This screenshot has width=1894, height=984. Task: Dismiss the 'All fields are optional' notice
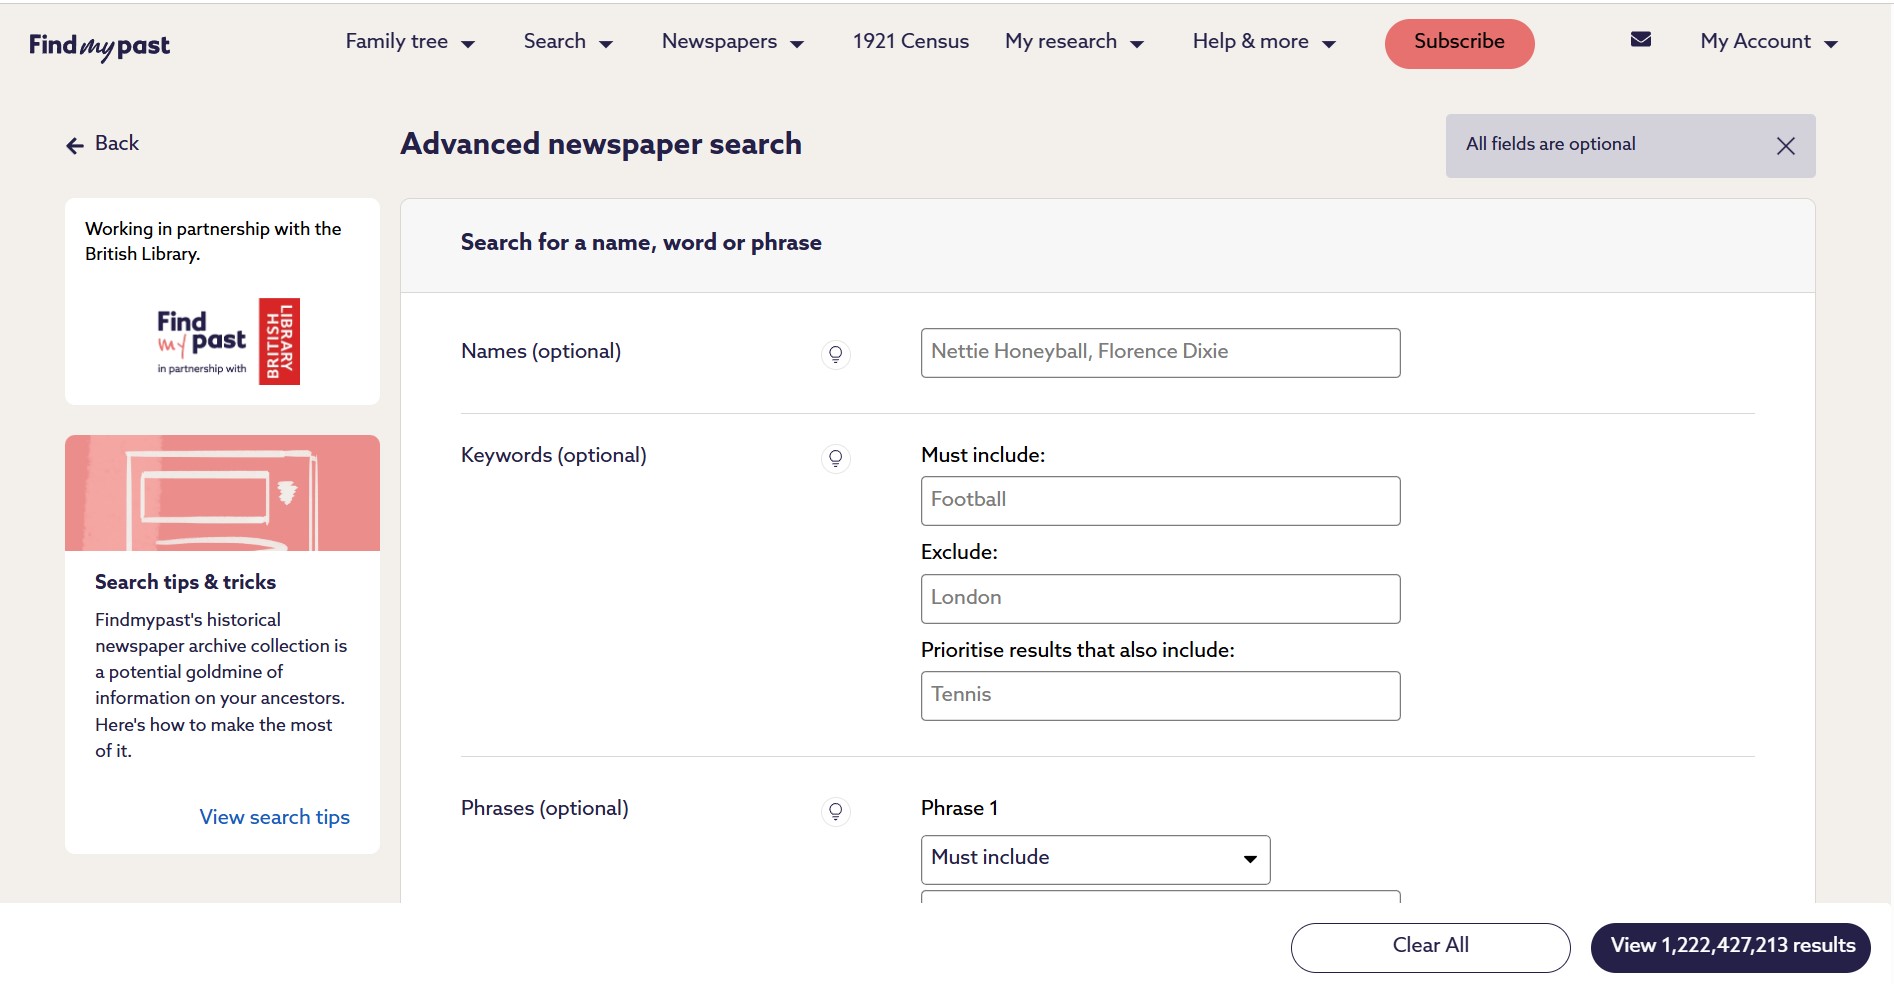click(x=1785, y=146)
